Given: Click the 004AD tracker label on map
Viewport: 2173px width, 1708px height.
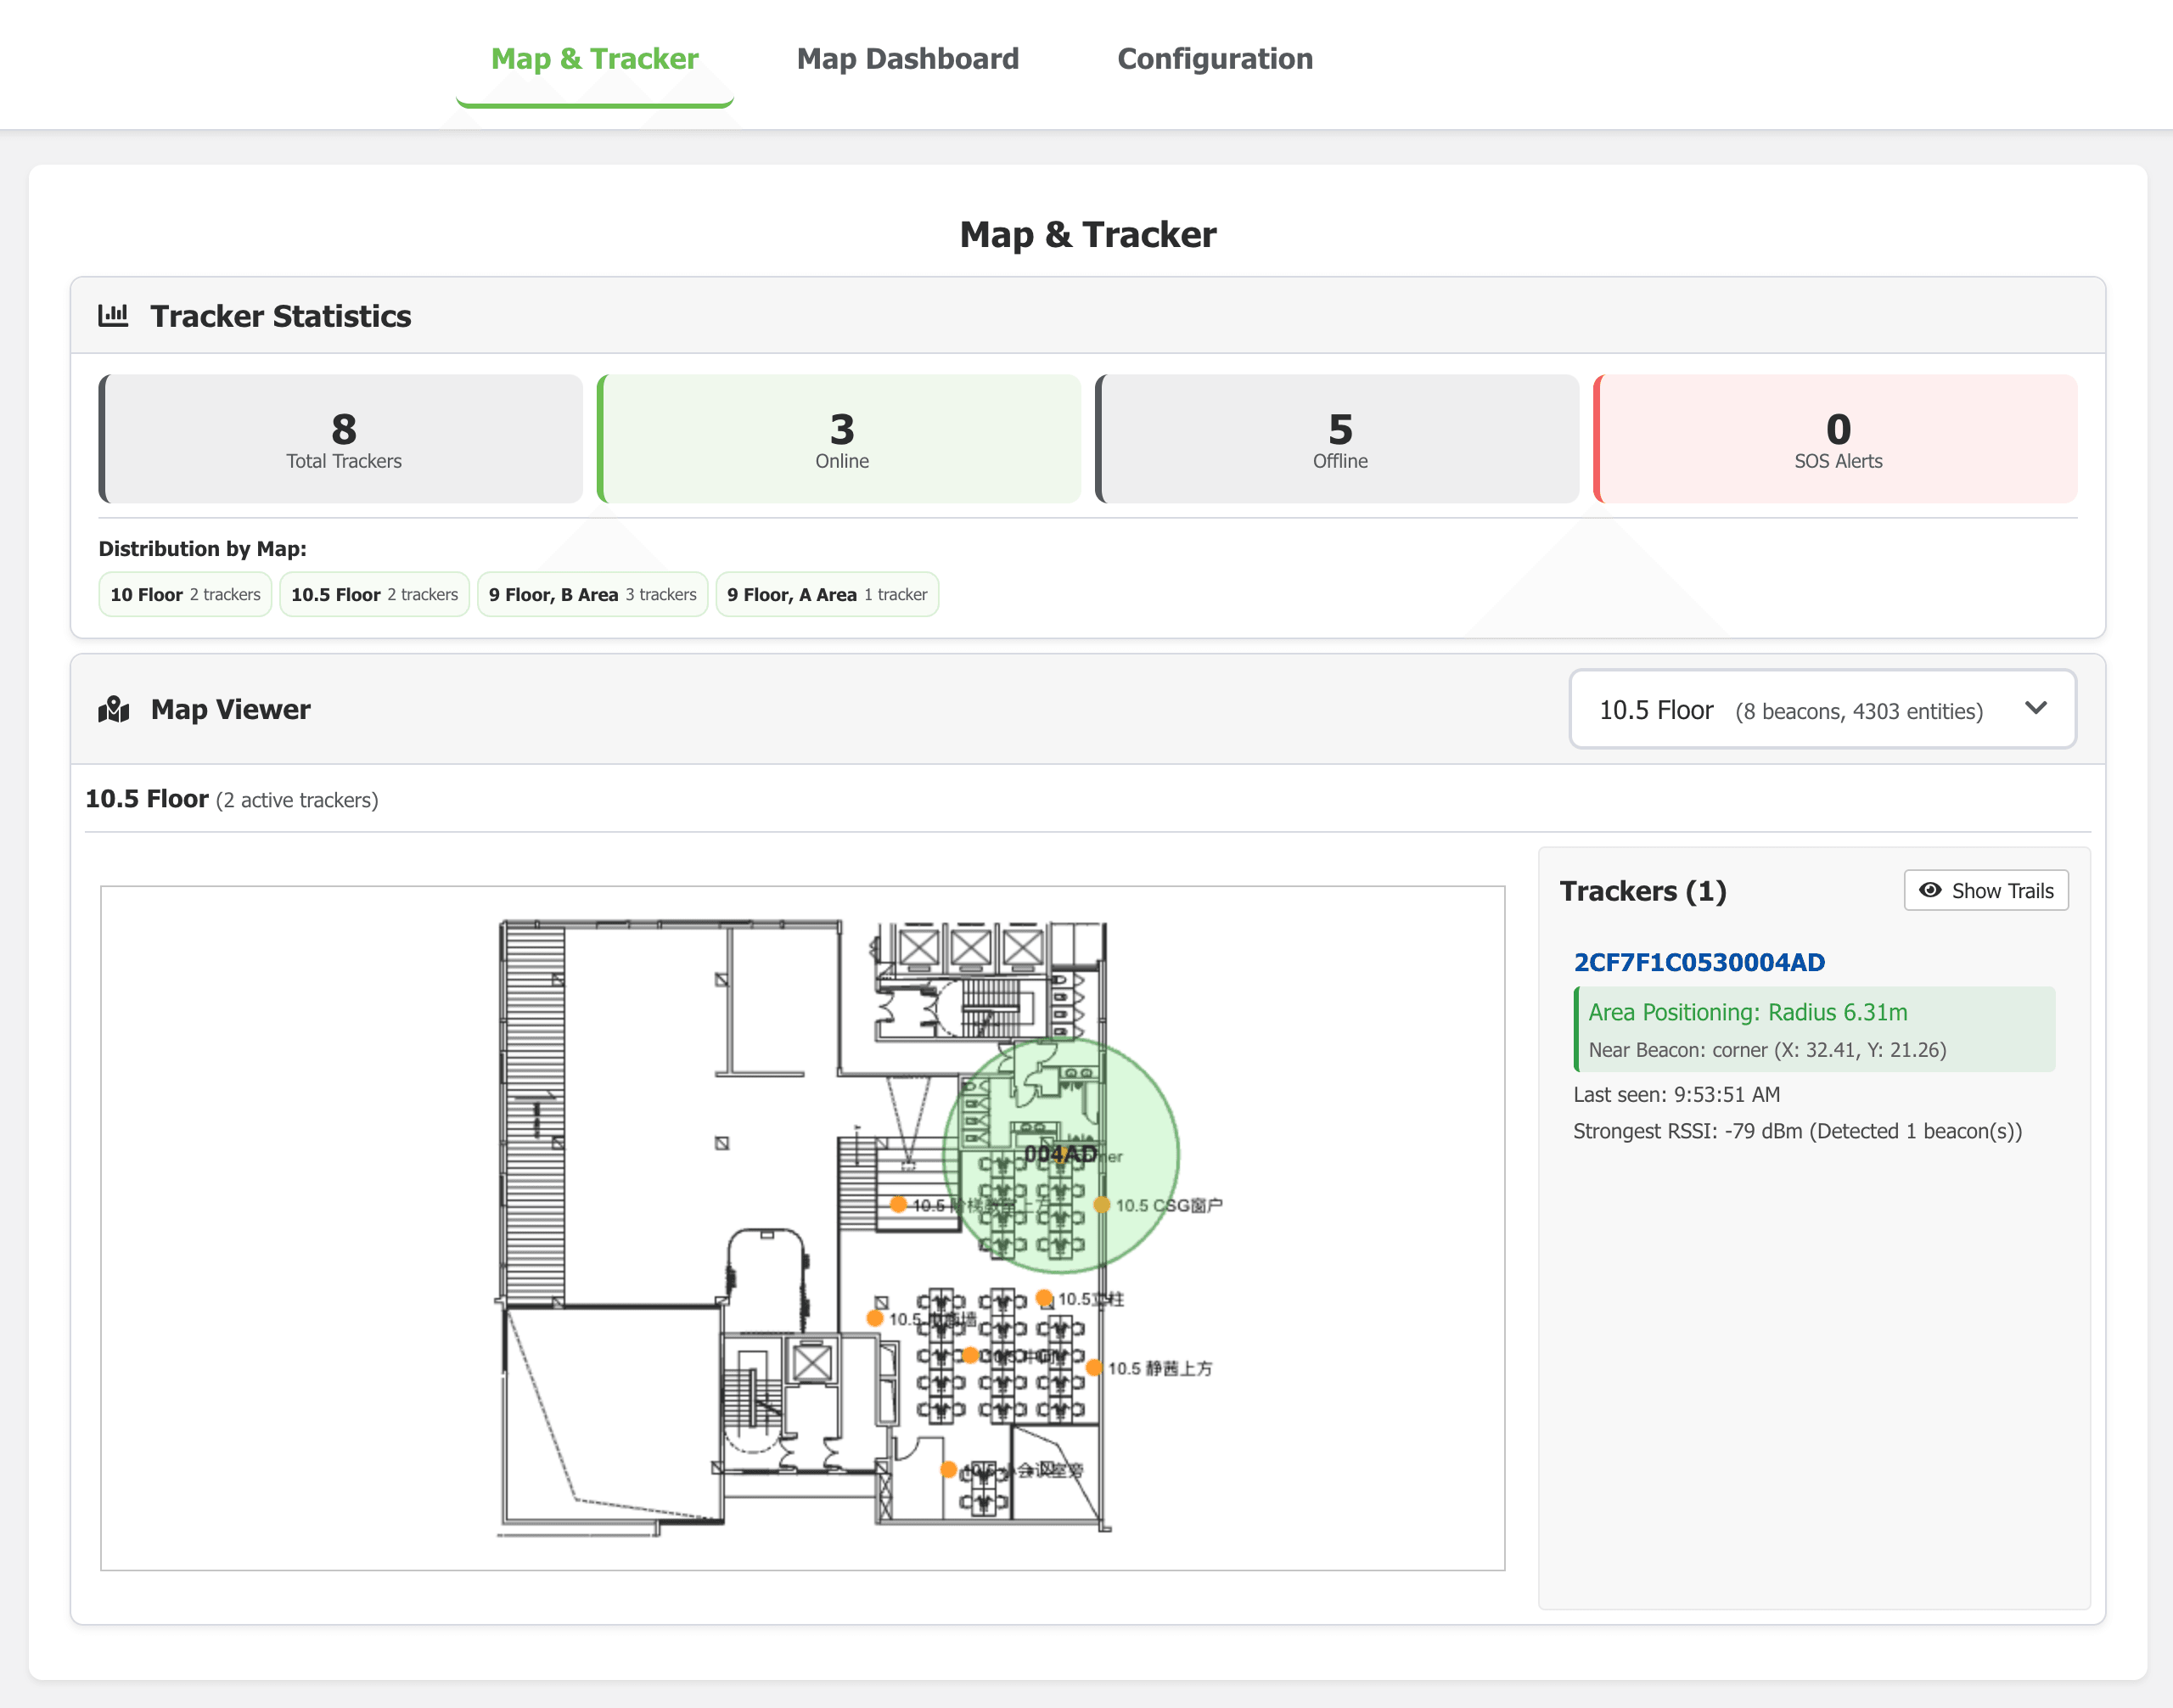Looking at the screenshot, I should click(x=1060, y=1154).
